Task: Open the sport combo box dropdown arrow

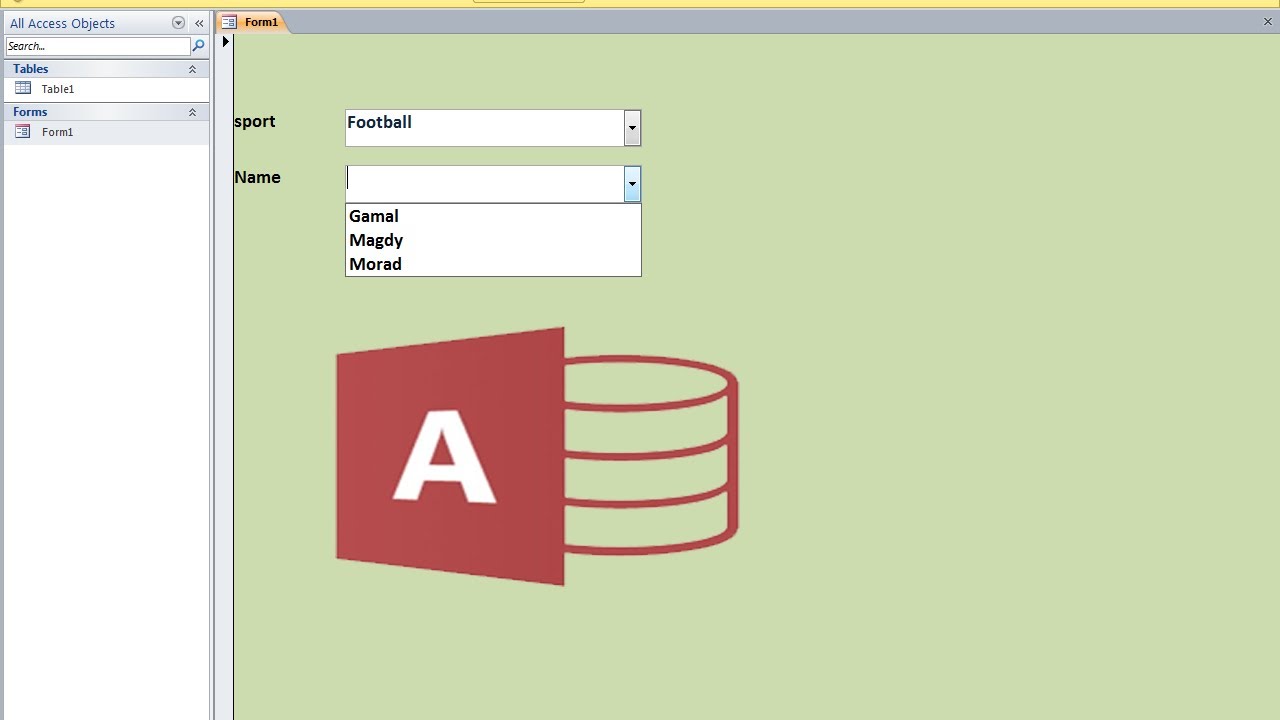Action: 632,128
